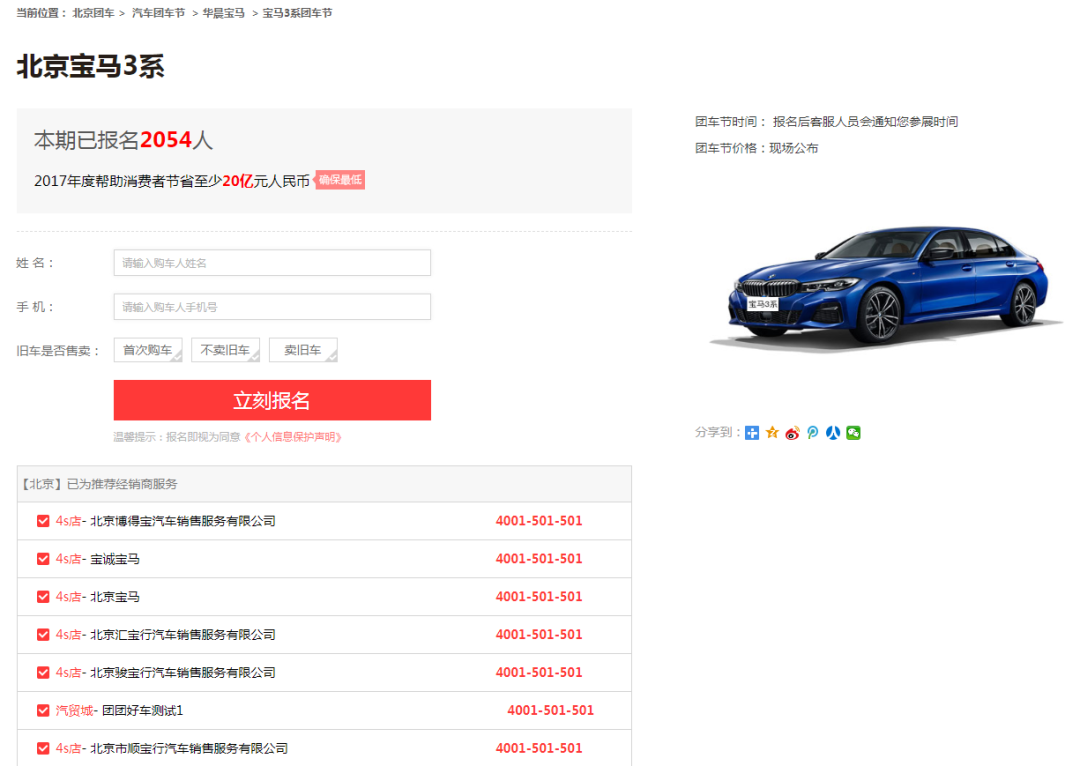Image resolution: width=1080 pixels, height=766 pixels.
Task: Focus the 手机 phone number input field
Action: pos(272,307)
